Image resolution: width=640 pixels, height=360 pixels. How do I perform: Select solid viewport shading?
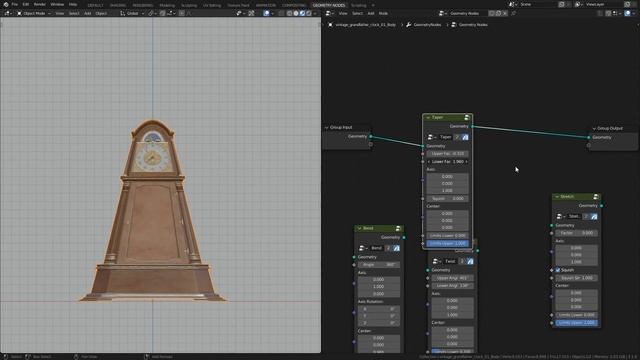[x=296, y=13]
